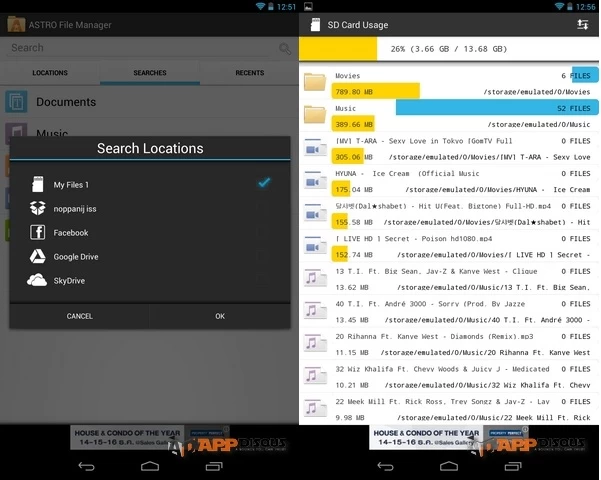Select the SkyDrive cloud icon
Screen dimensions: 601x480
(x=37, y=280)
